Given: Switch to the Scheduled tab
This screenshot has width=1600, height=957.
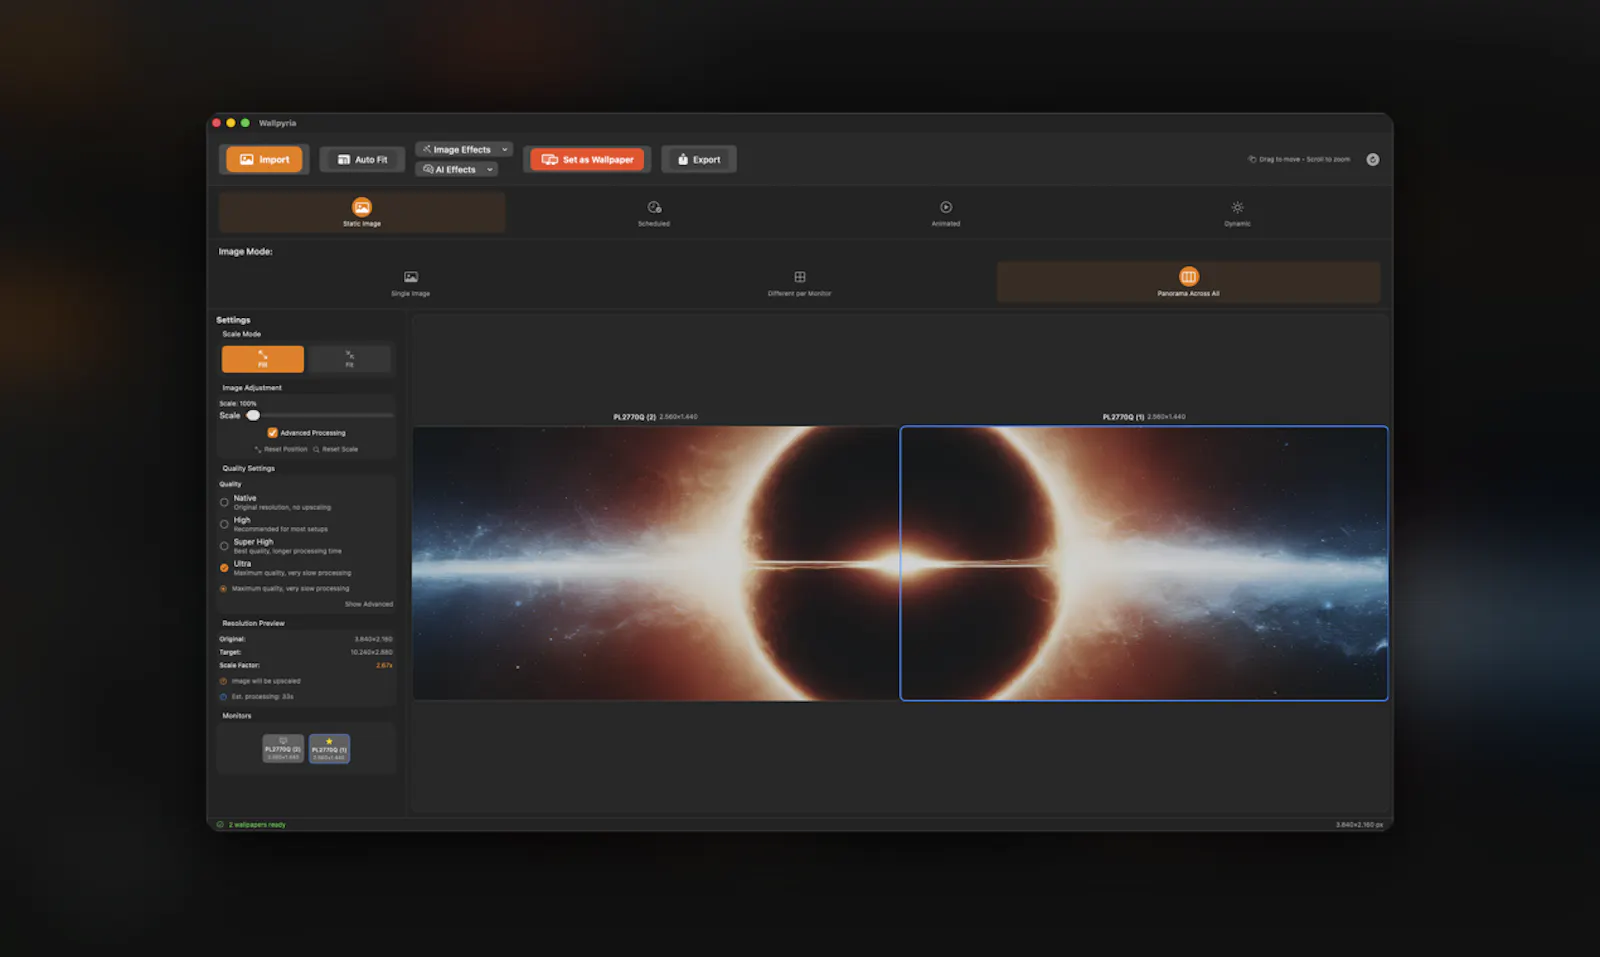Looking at the screenshot, I should click(654, 212).
